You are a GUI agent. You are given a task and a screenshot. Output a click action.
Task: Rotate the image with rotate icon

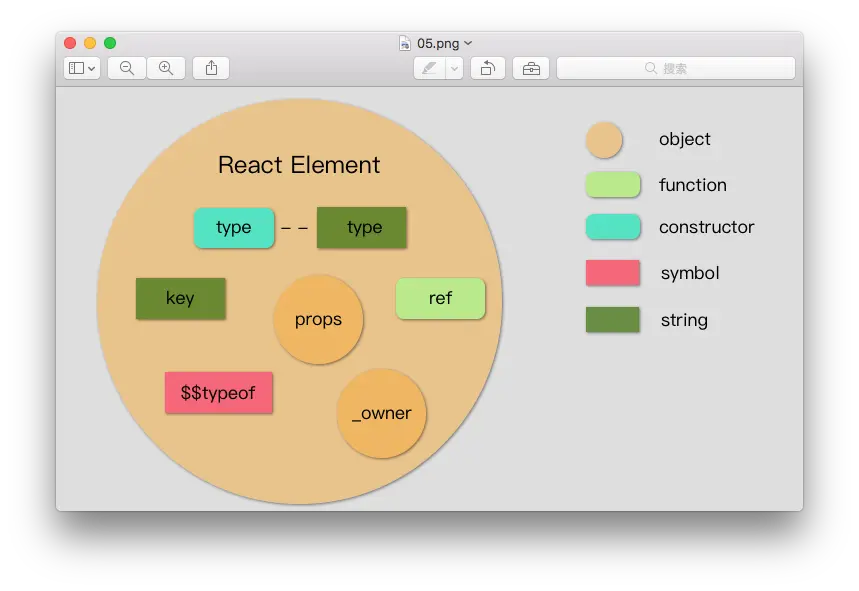pyautogui.click(x=488, y=68)
